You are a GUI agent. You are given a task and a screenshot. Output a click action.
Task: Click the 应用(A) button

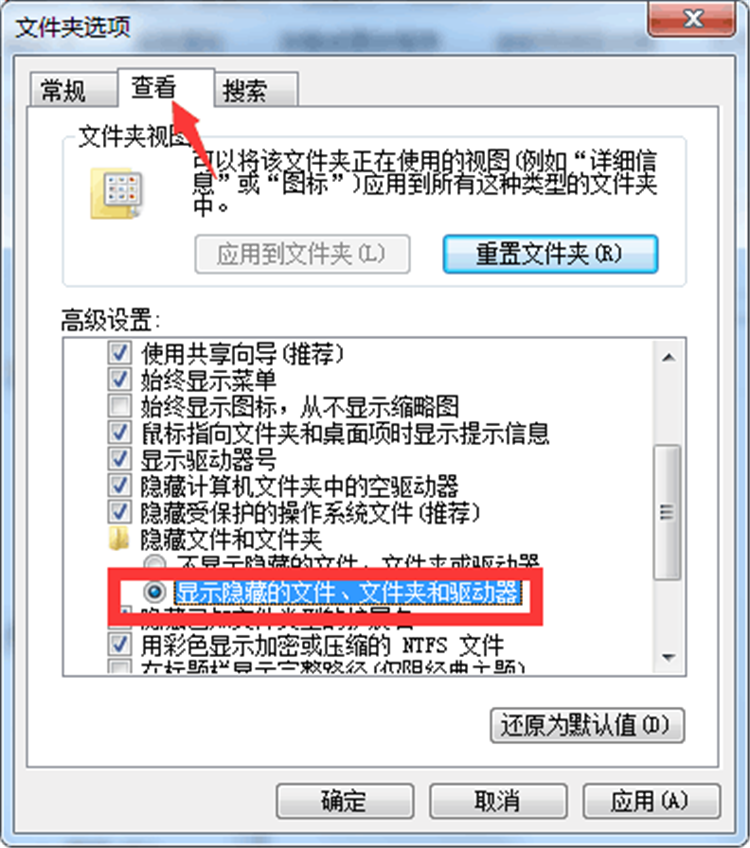point(652,801)
